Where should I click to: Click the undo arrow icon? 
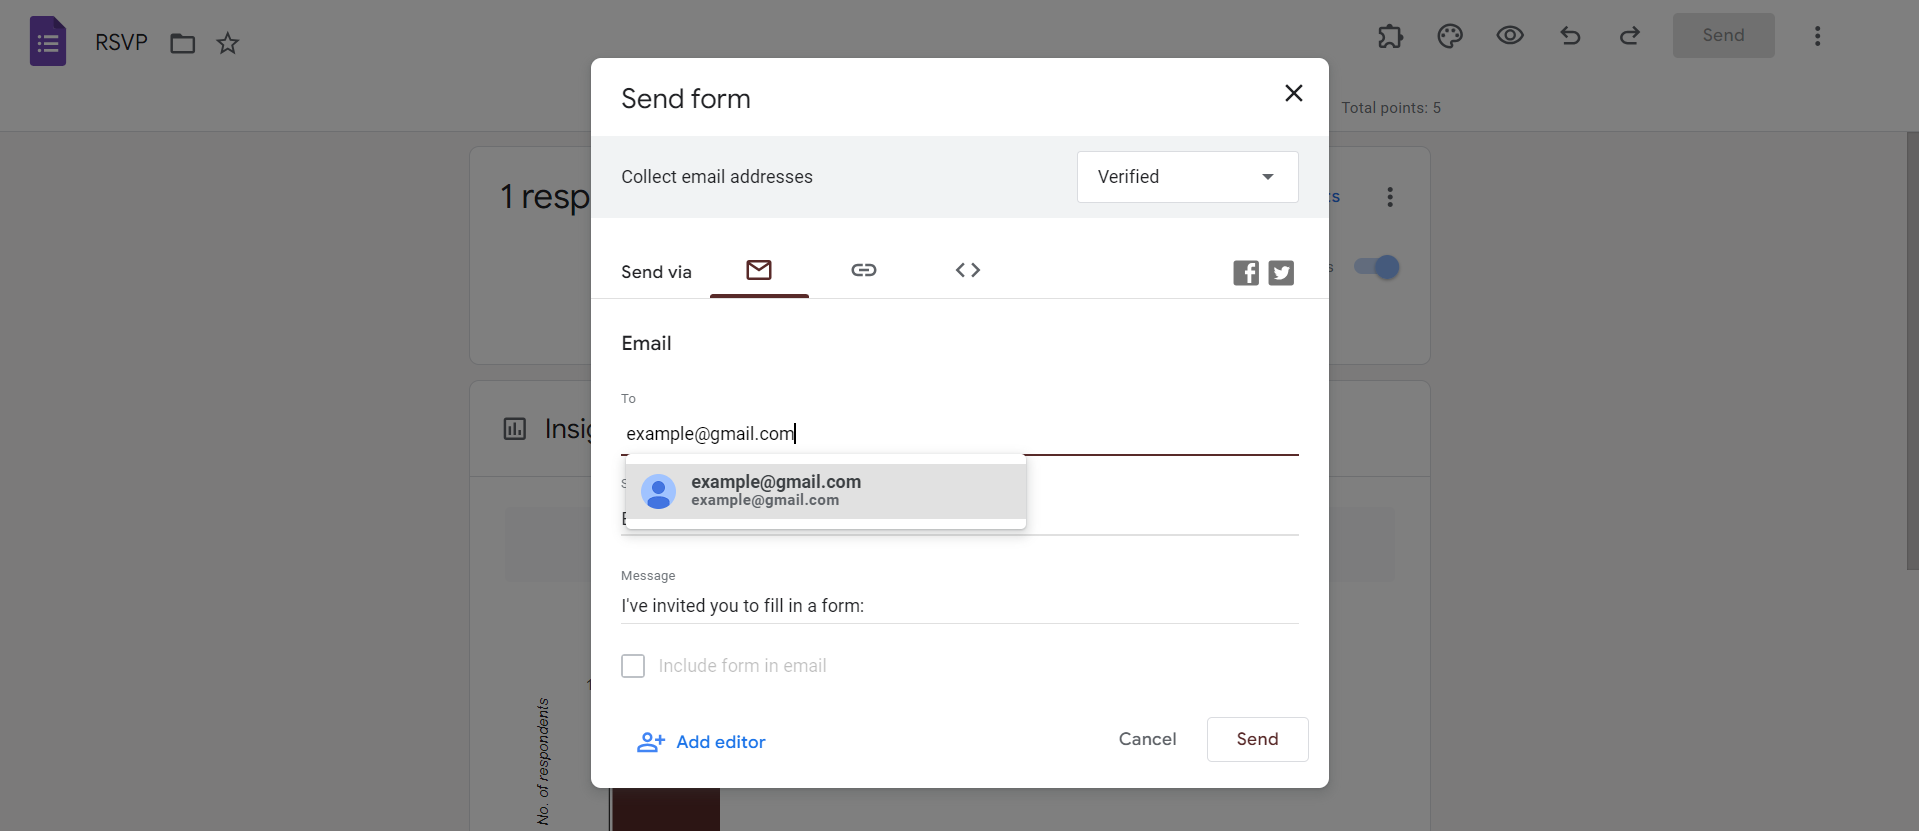pos(1570,36)
